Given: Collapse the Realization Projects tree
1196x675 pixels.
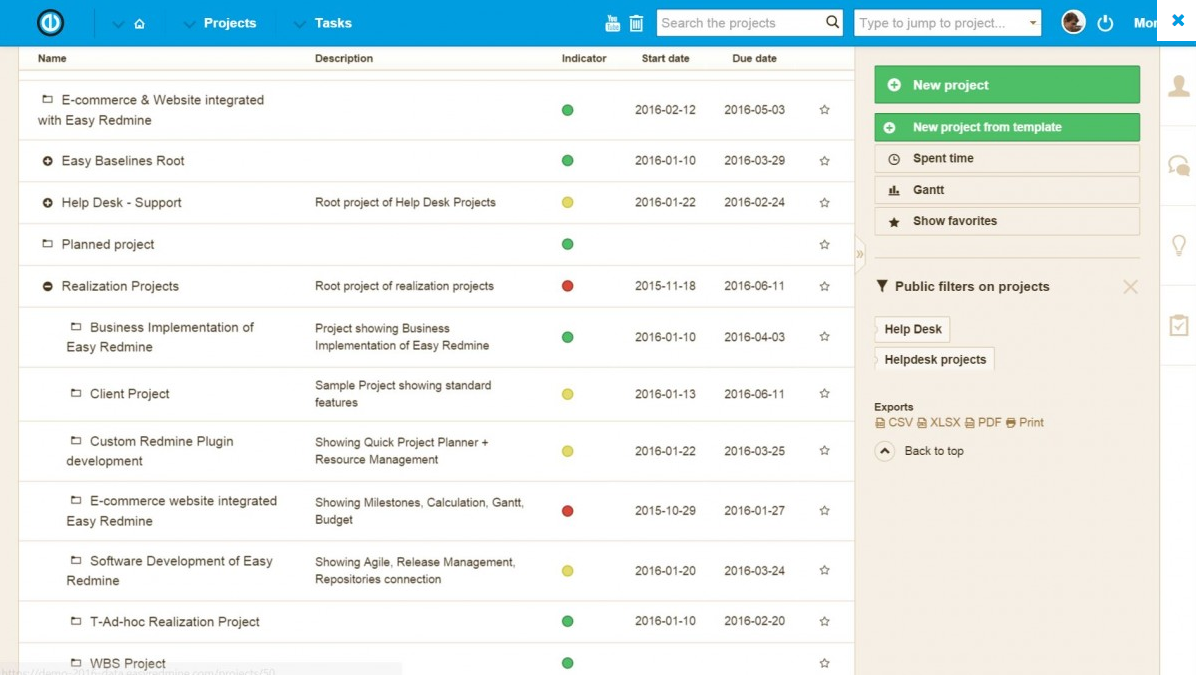Looking at the screenshot, I should tap(47, 286).
